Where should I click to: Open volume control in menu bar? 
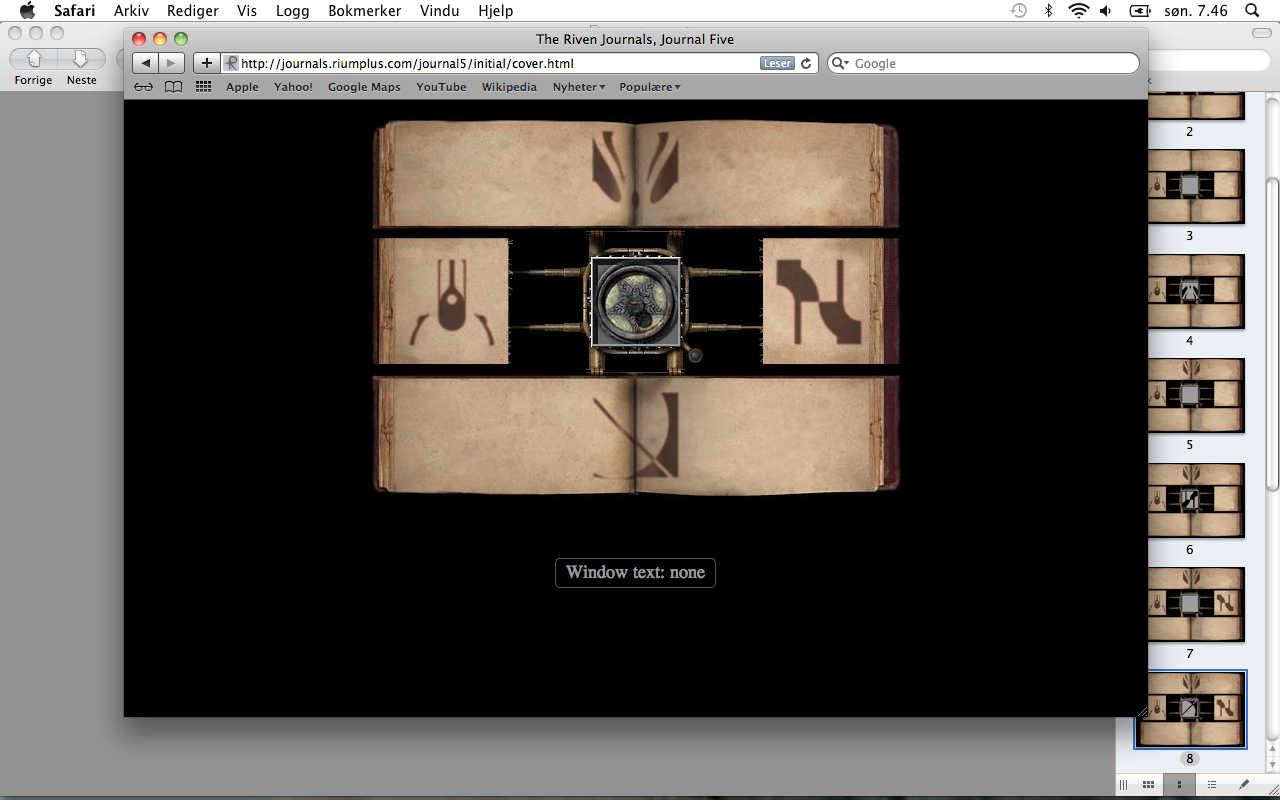tap(1106, 11)
